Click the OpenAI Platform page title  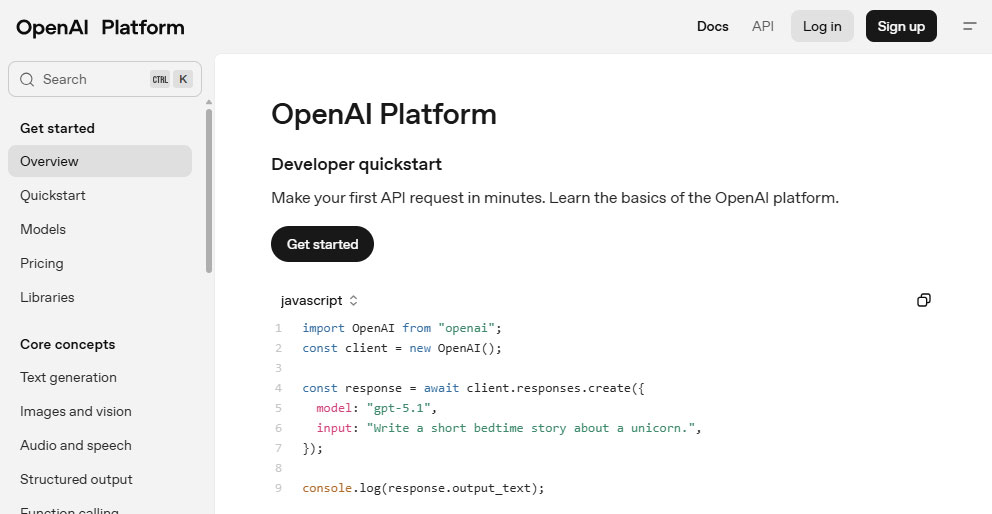pos(383,115)
